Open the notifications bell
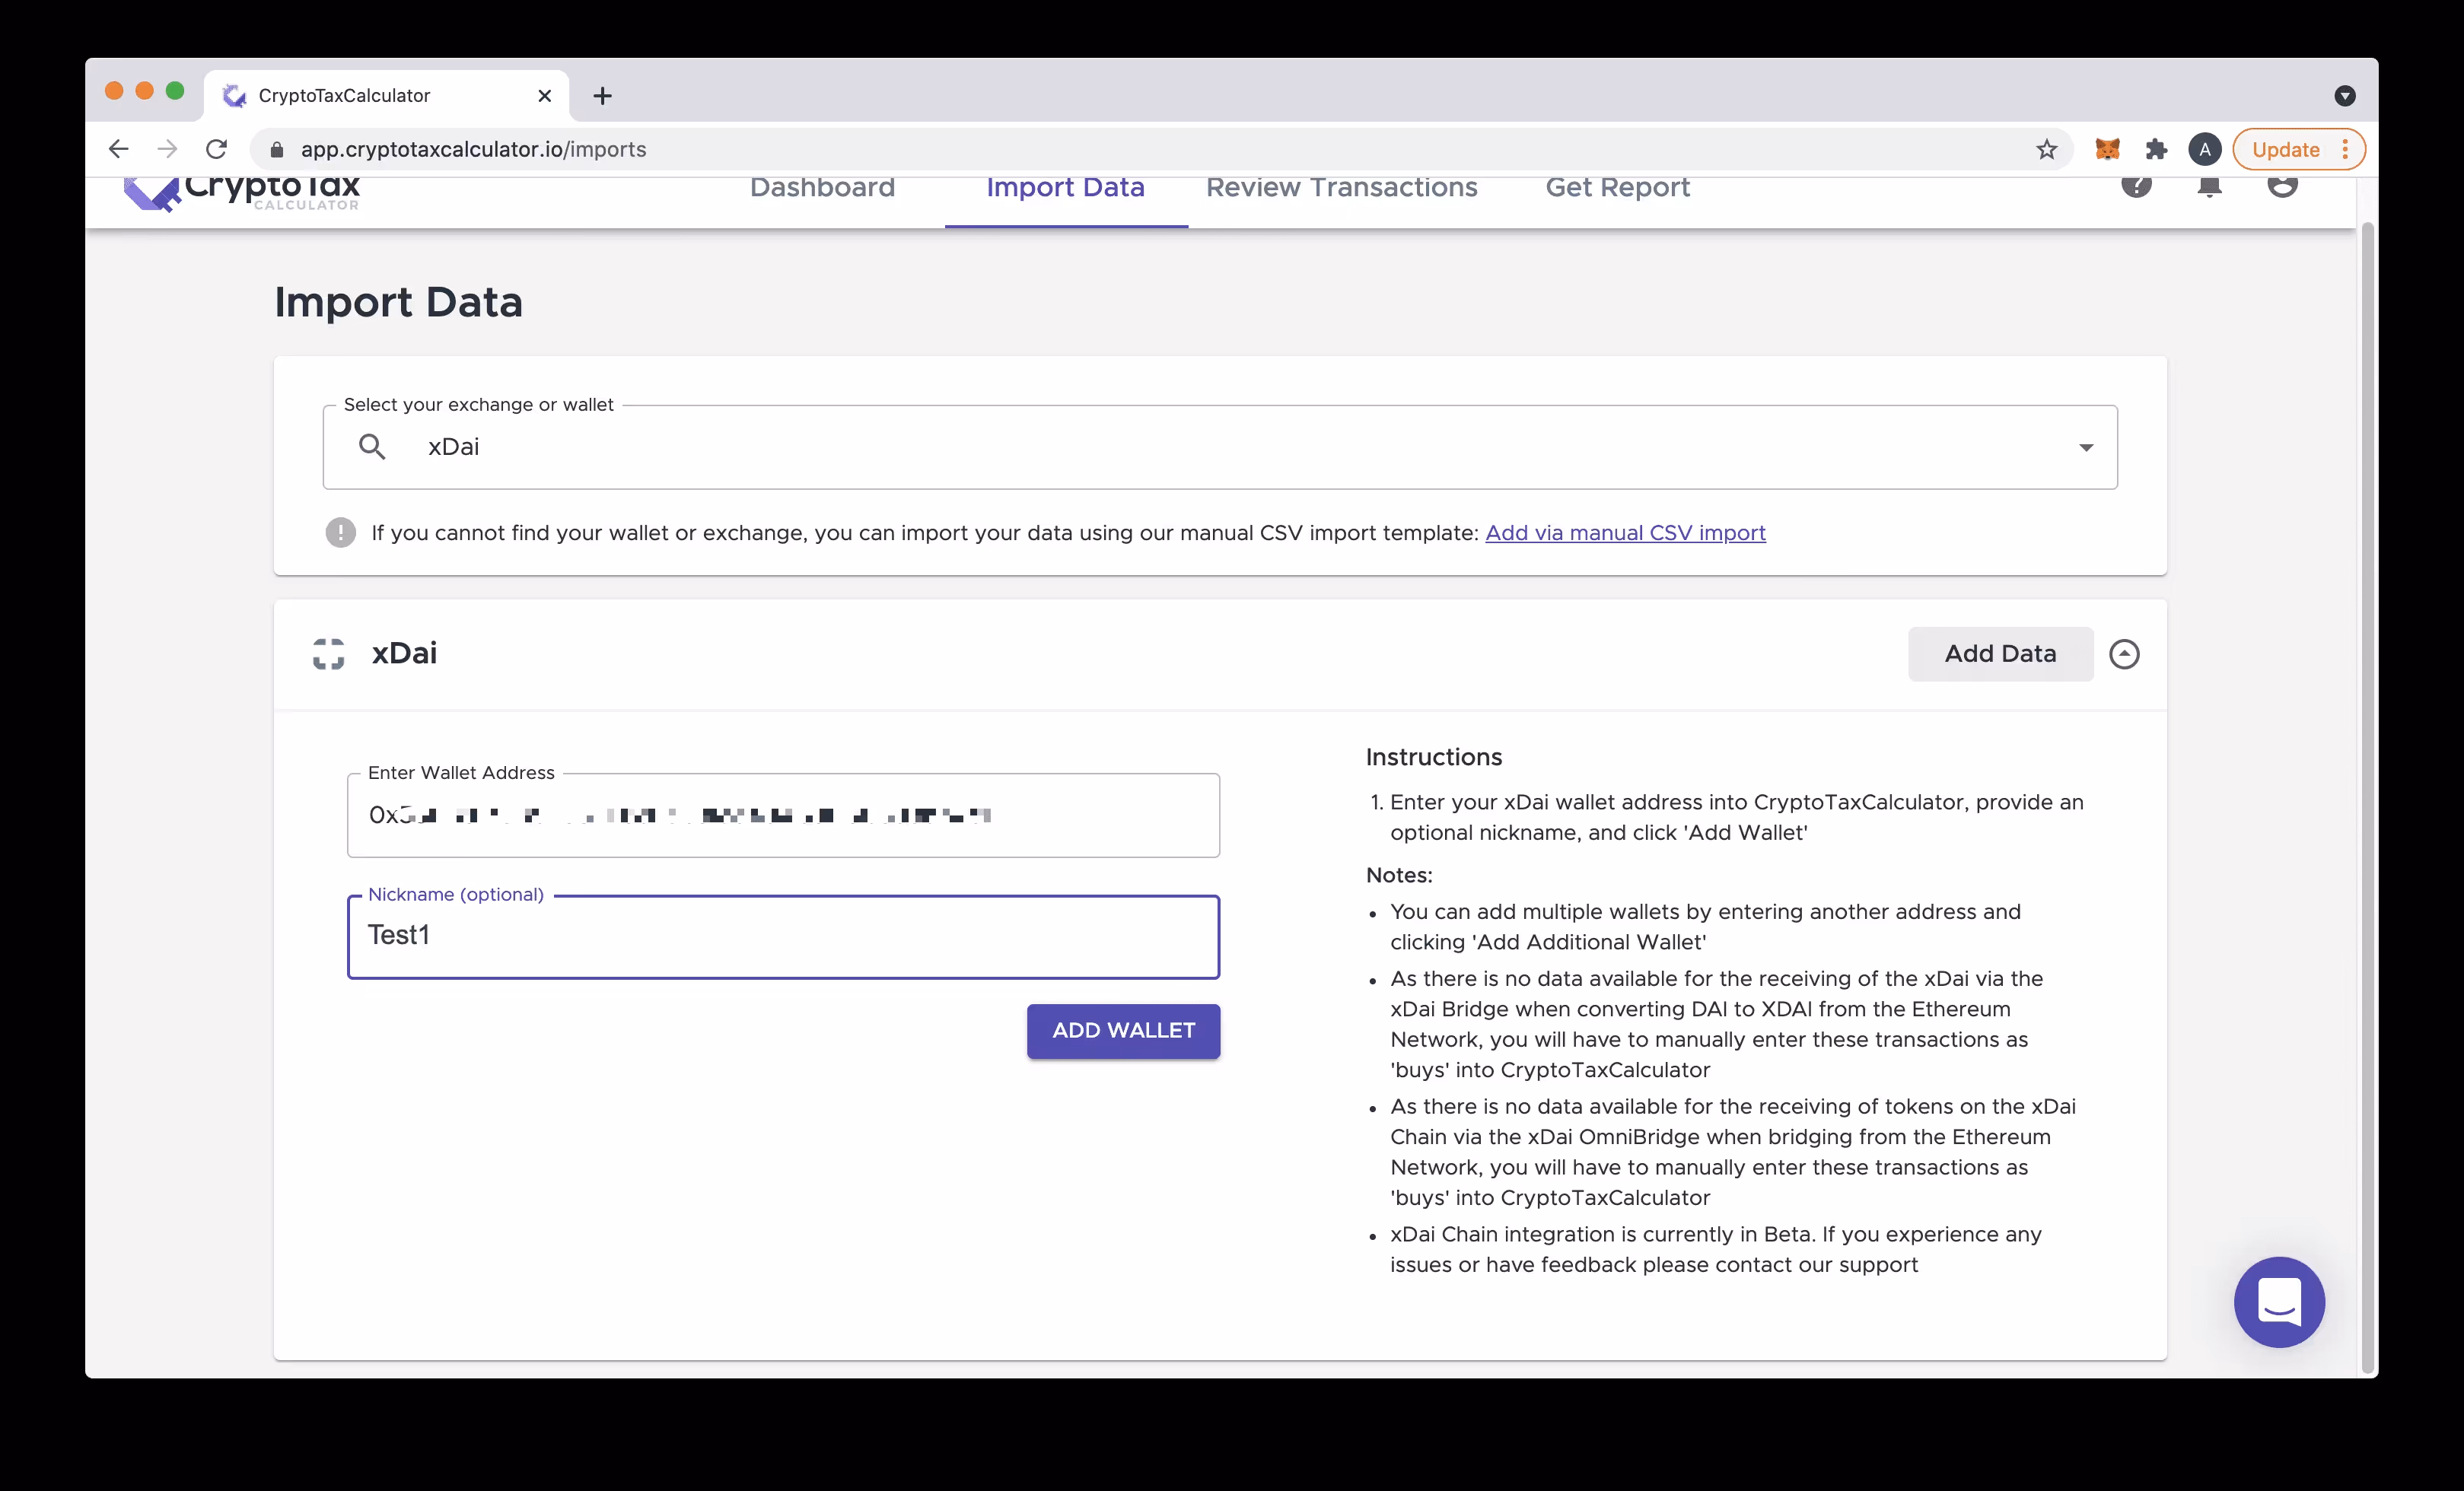This screenshot has width=2464, height=1491. coord(2209,186)
